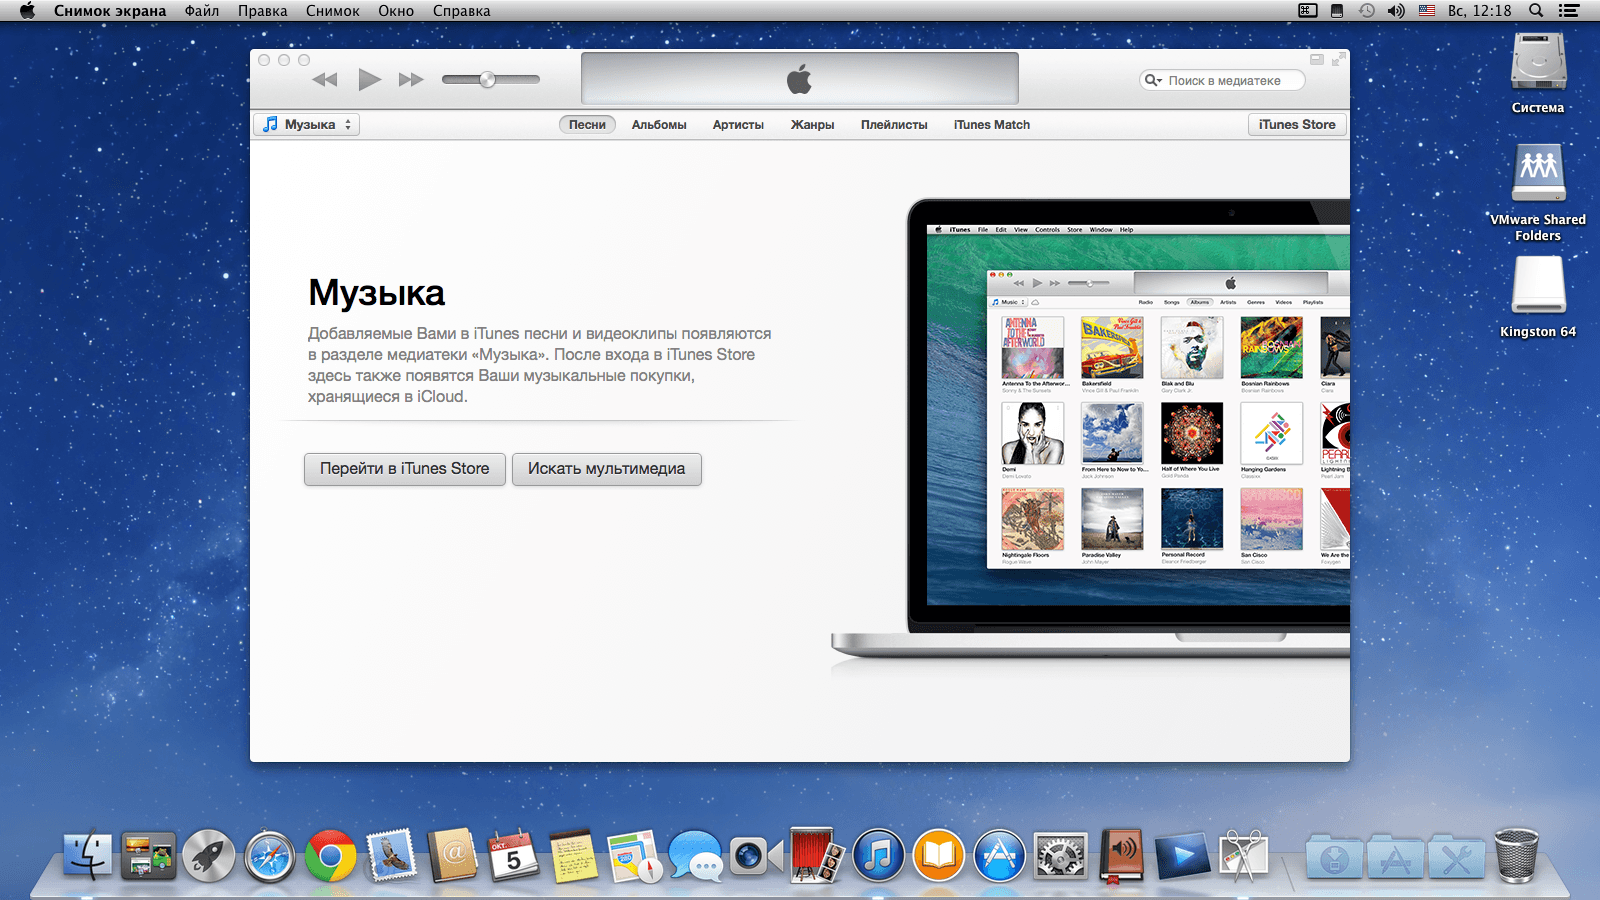Click the 'Искать мультимедиа' button

point(607,469)
